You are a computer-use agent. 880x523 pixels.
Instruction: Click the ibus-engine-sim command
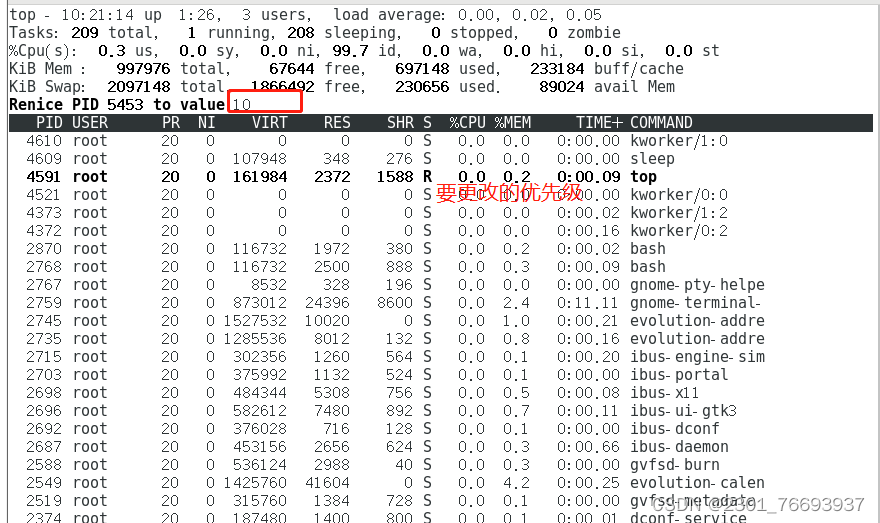697,356
